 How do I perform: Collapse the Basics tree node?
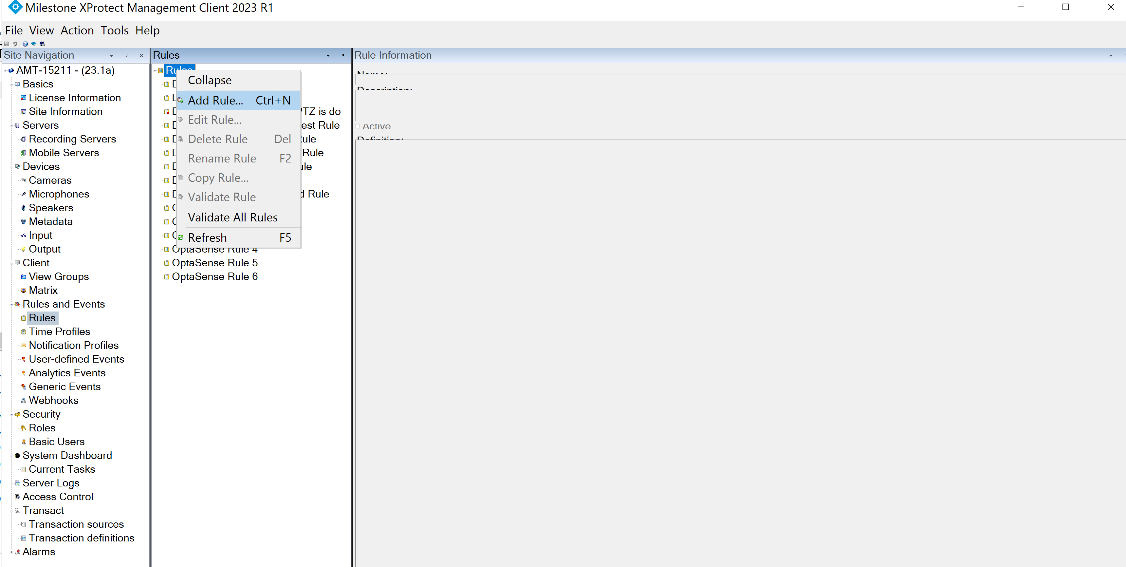(x=11, y=84)
